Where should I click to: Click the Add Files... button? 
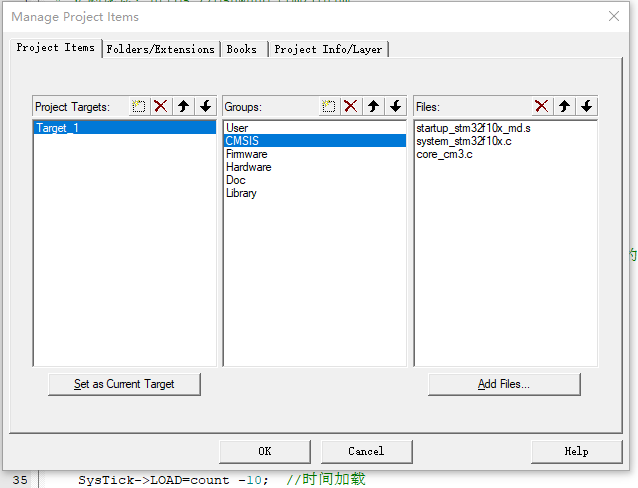point(504,384)
